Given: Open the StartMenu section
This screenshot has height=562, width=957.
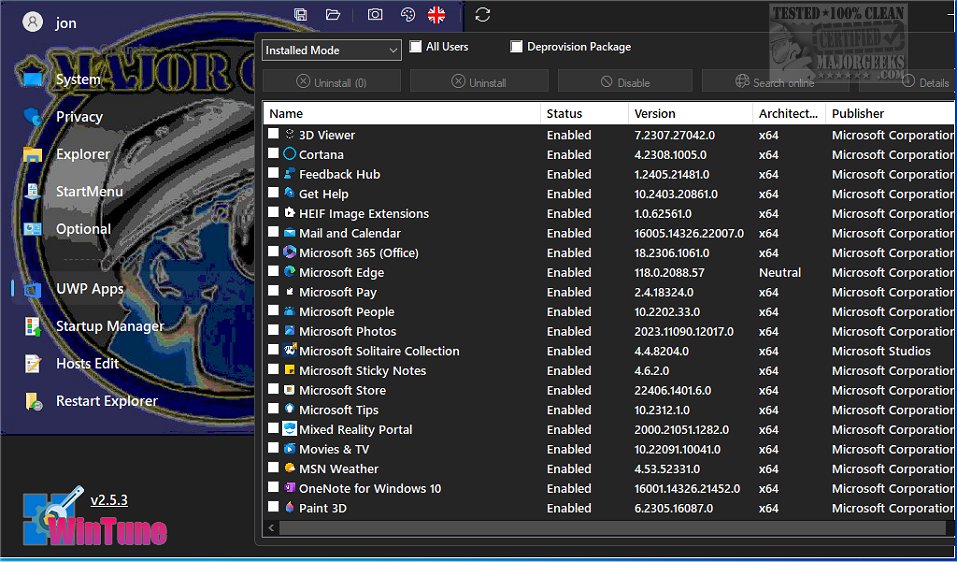Looking at the screenshot, I should (90, 192).
